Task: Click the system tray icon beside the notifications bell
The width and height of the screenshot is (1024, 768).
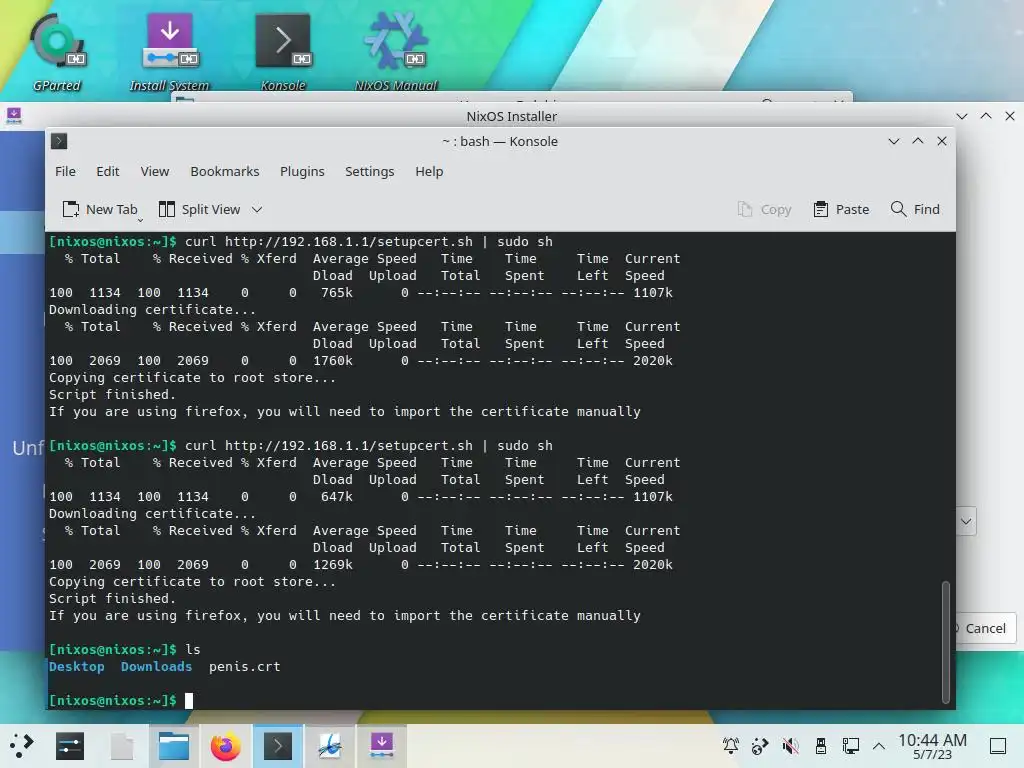Action: [x=760, y=746]
